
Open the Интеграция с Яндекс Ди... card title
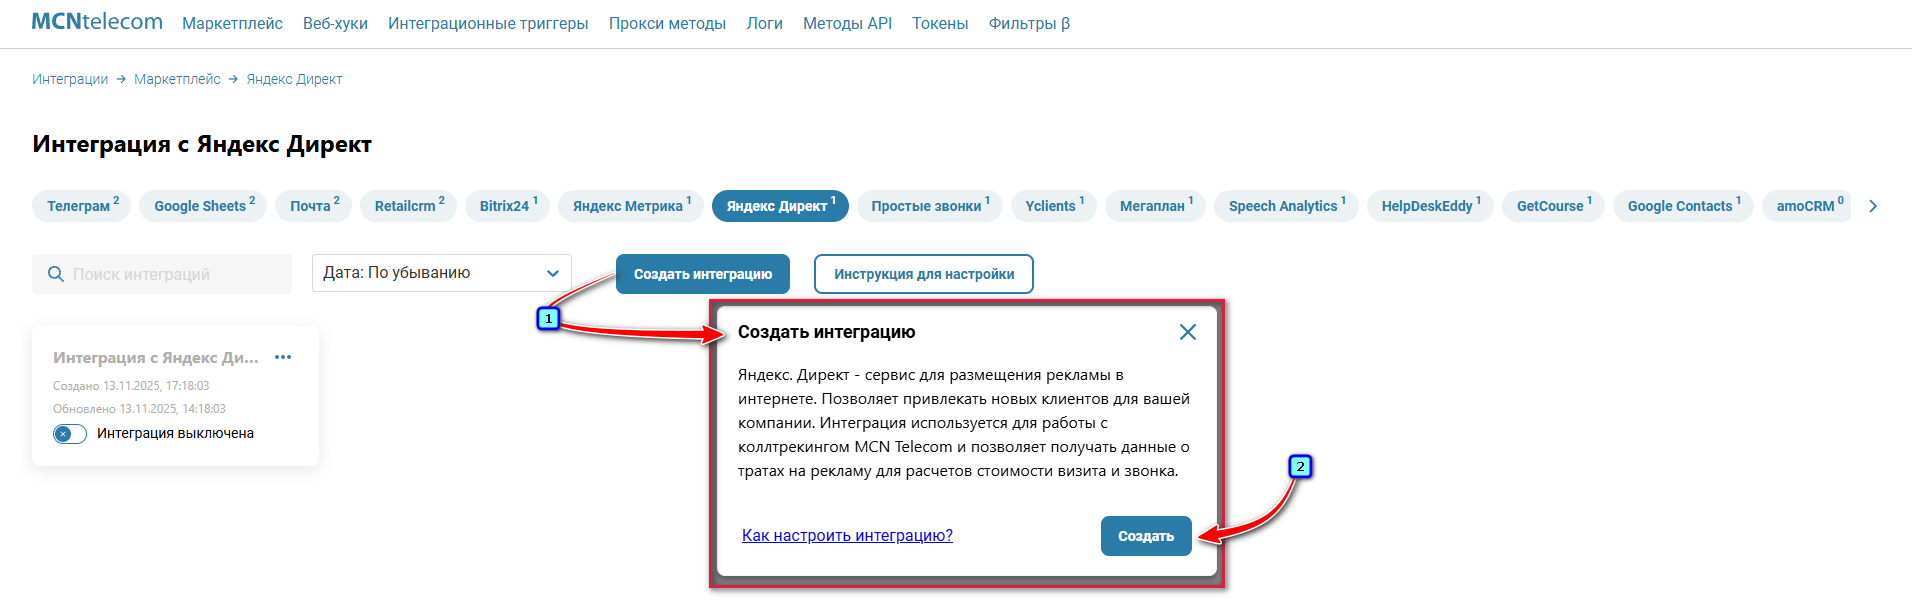[156, 357]
